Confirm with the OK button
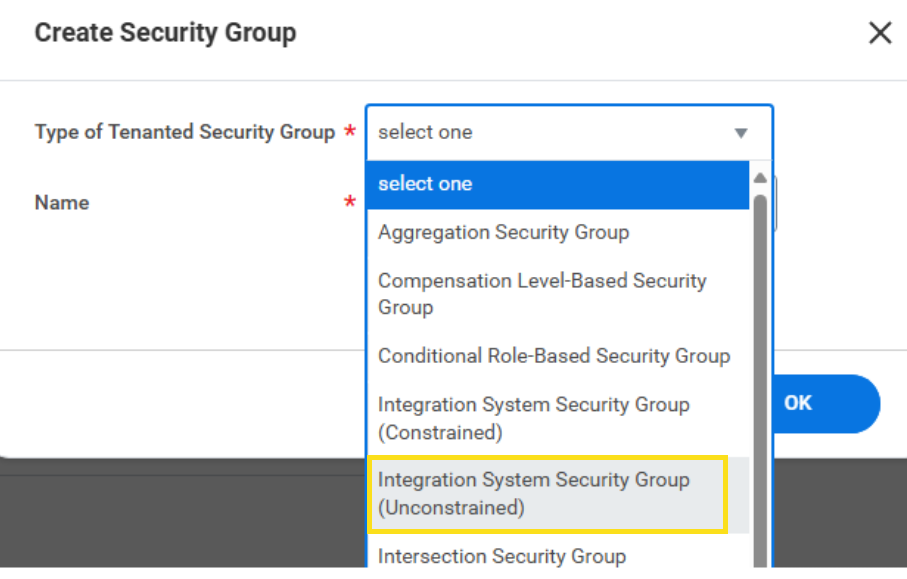The width and height of the screenshot is (907, 579). pyautogui.click(x=798, y=403)
